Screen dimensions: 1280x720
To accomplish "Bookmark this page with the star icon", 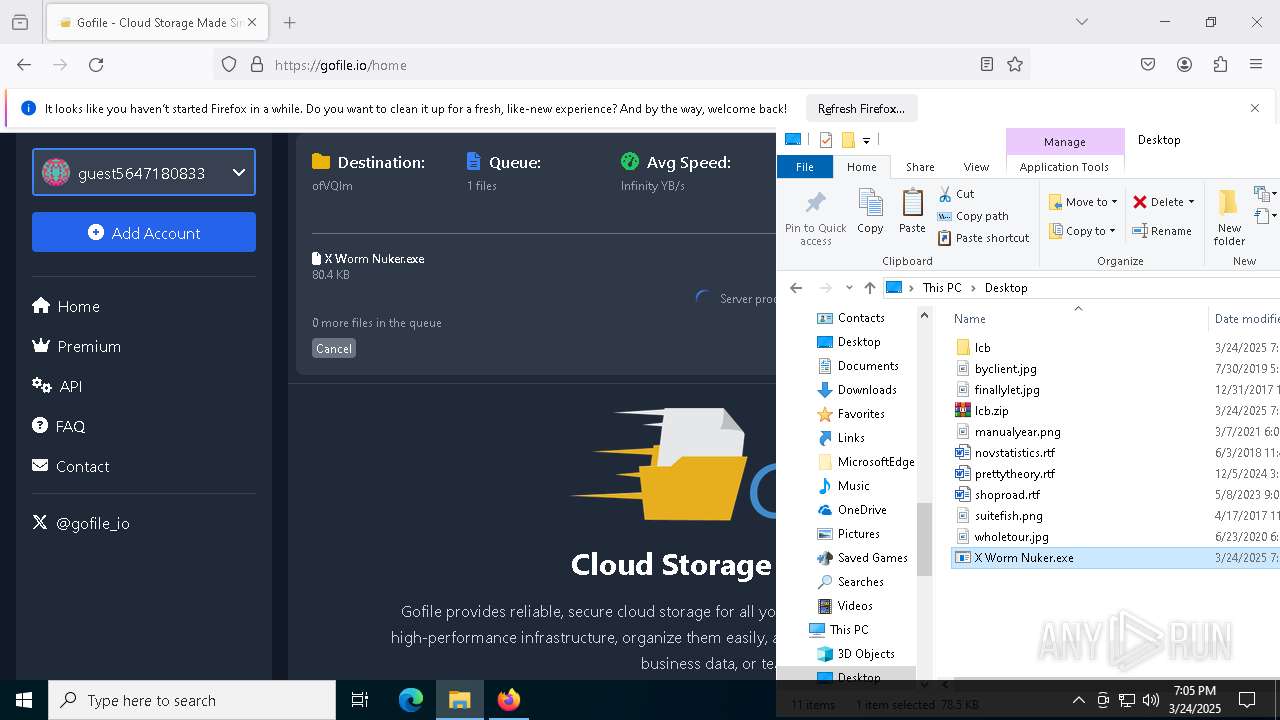I will (1015, 65).
